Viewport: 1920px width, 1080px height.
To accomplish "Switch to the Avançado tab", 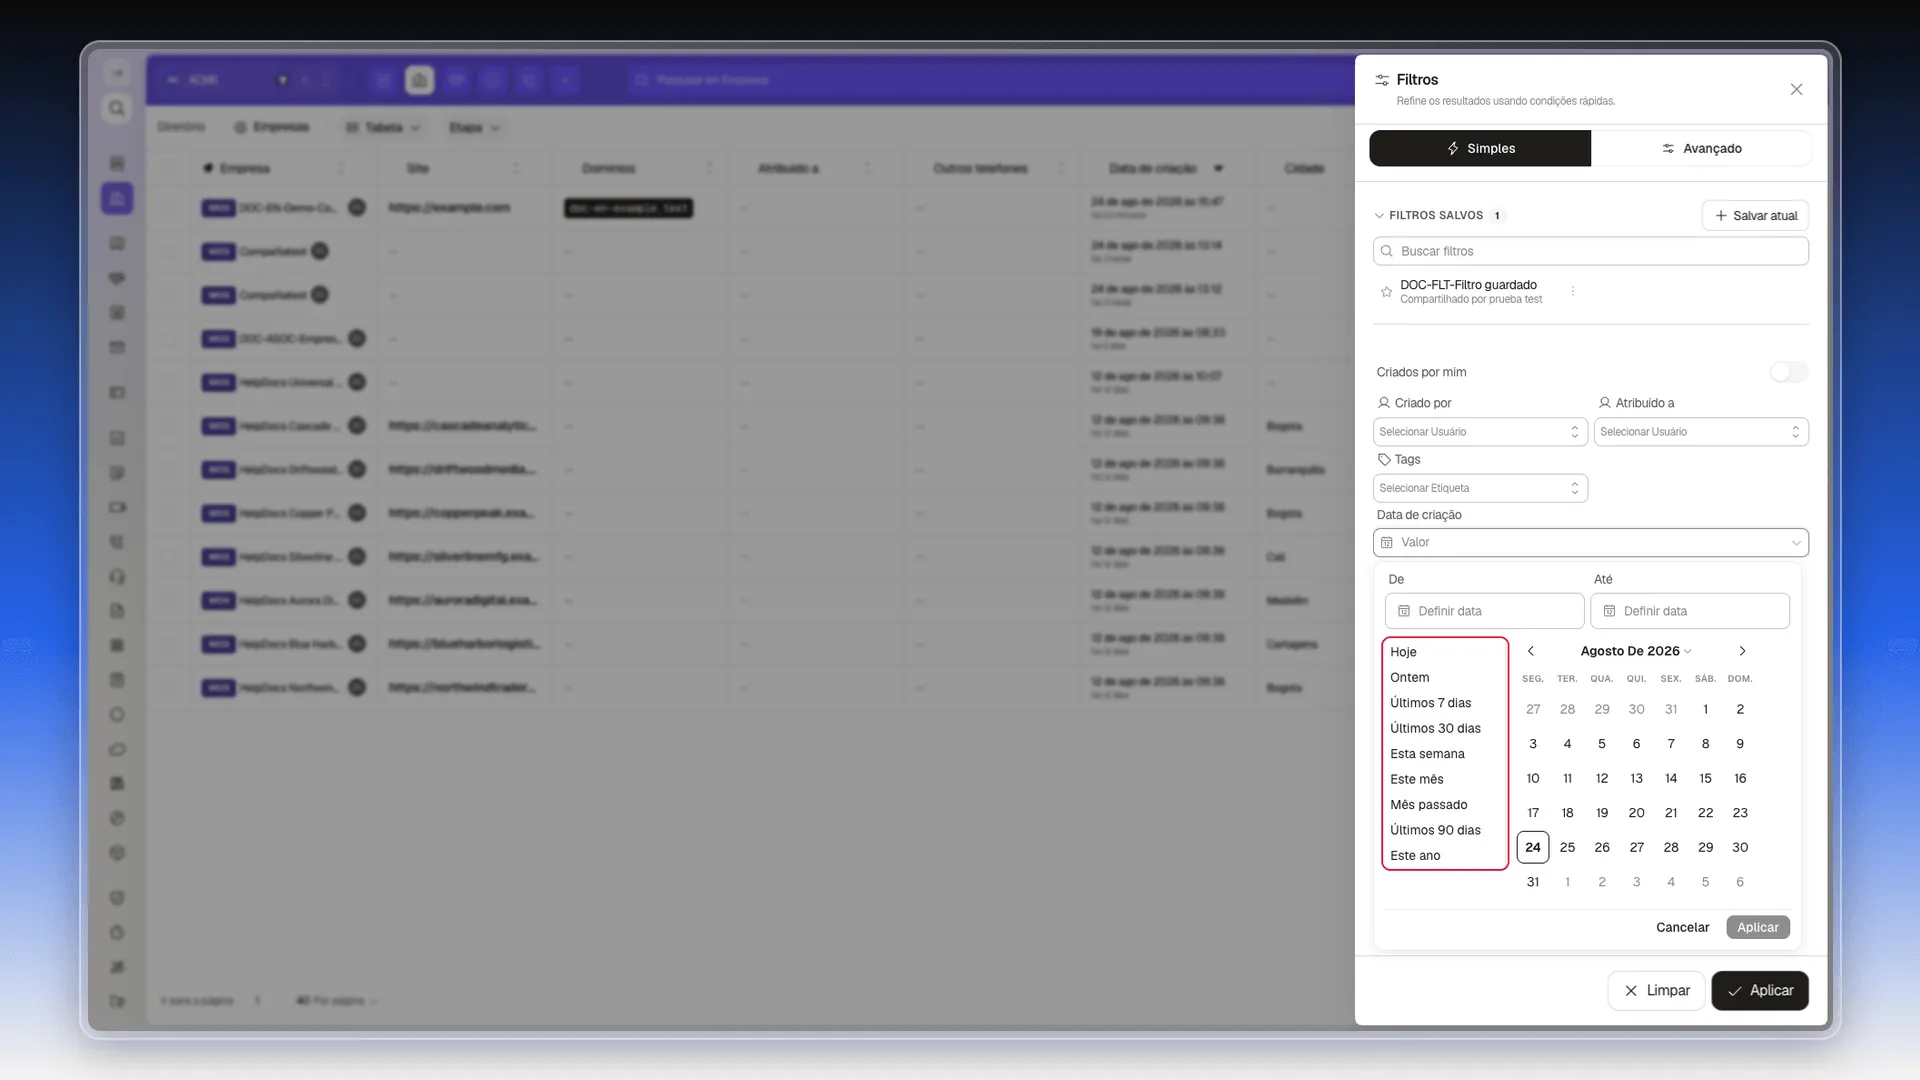I will click(1701, 148).
